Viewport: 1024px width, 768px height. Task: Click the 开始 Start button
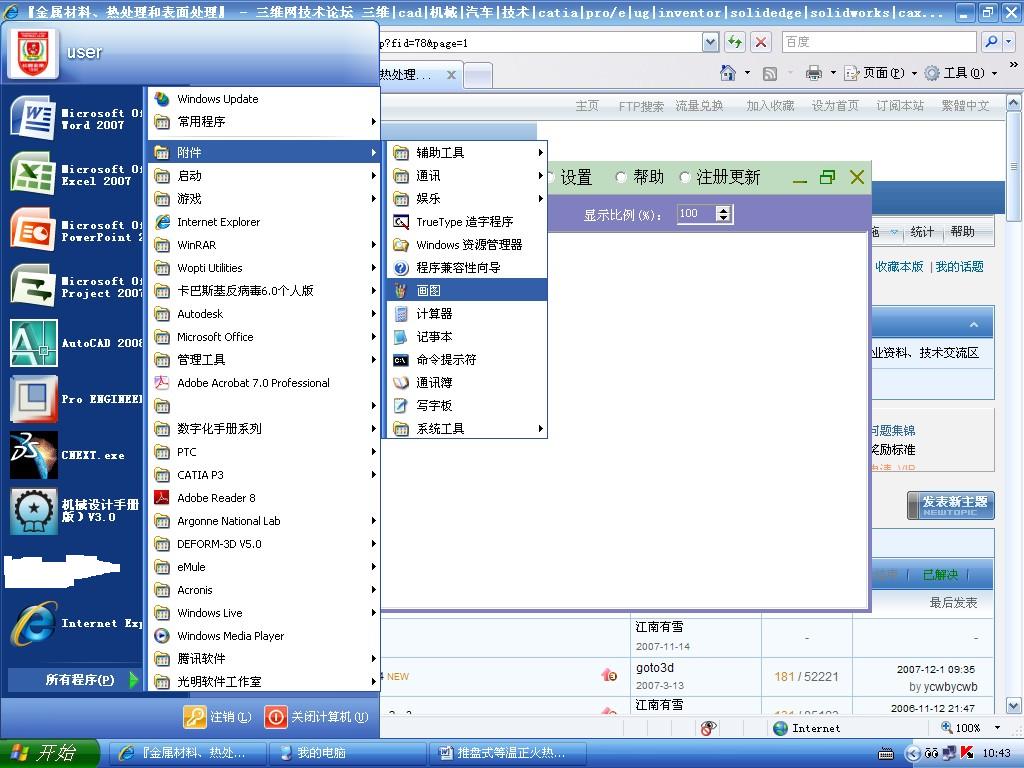click(50, 753)
